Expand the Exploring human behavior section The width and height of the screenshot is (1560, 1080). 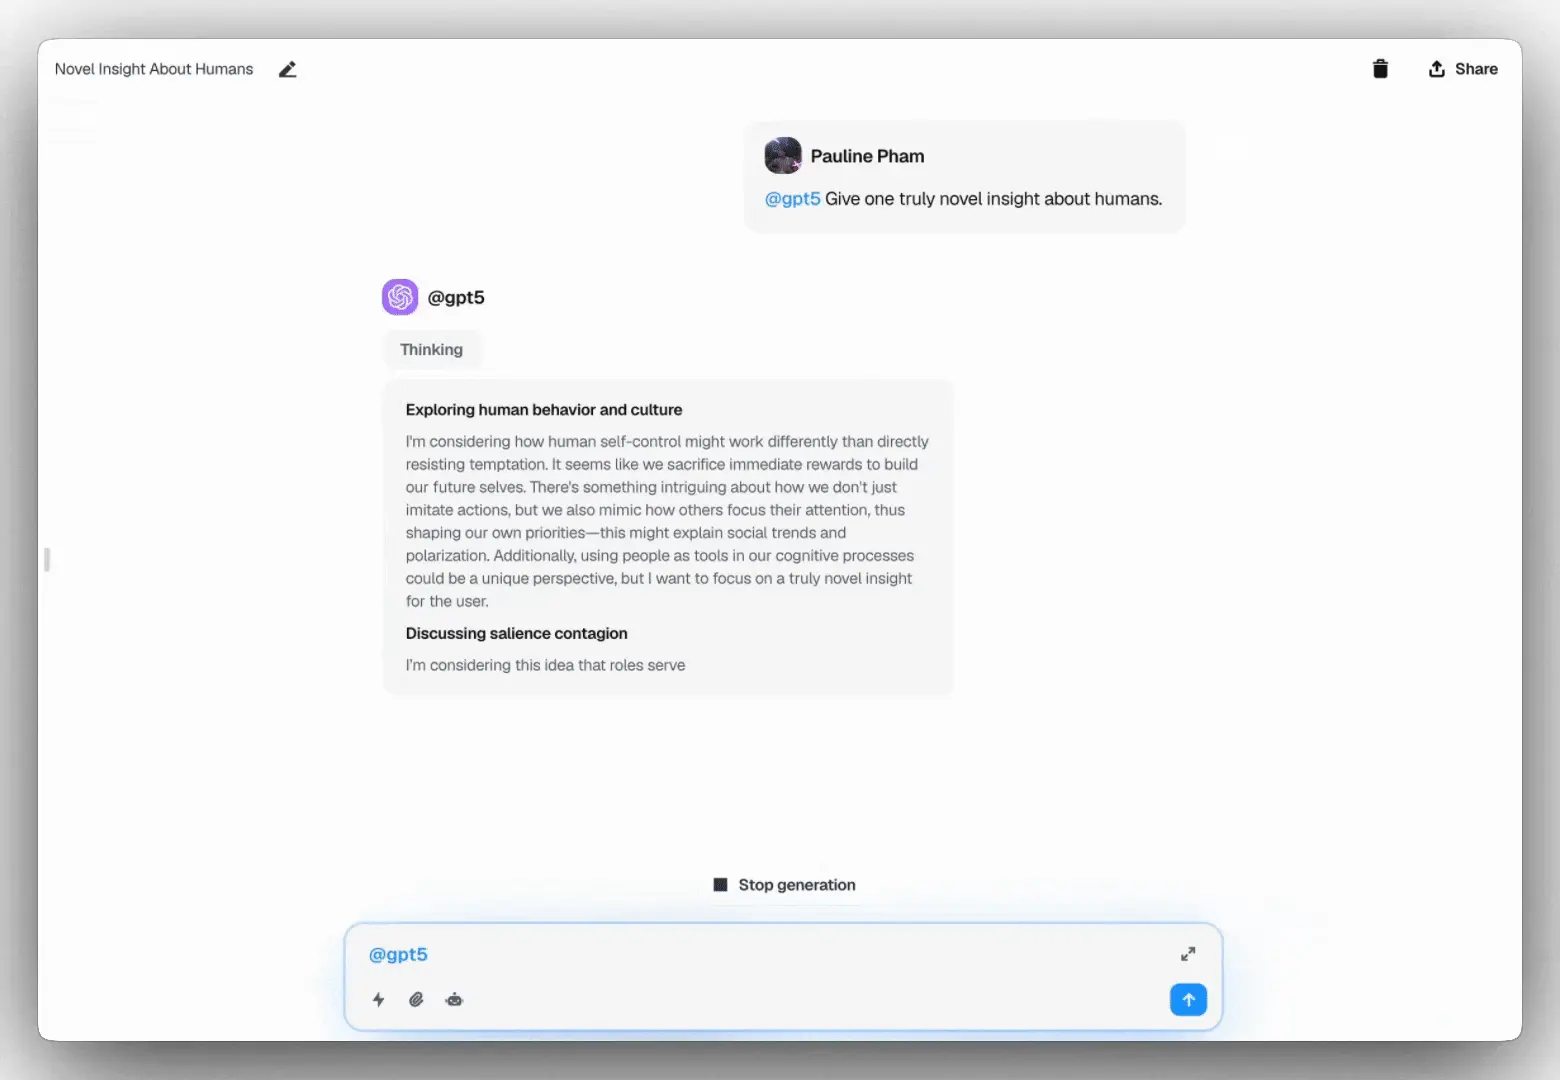click(x=543, y=409)
